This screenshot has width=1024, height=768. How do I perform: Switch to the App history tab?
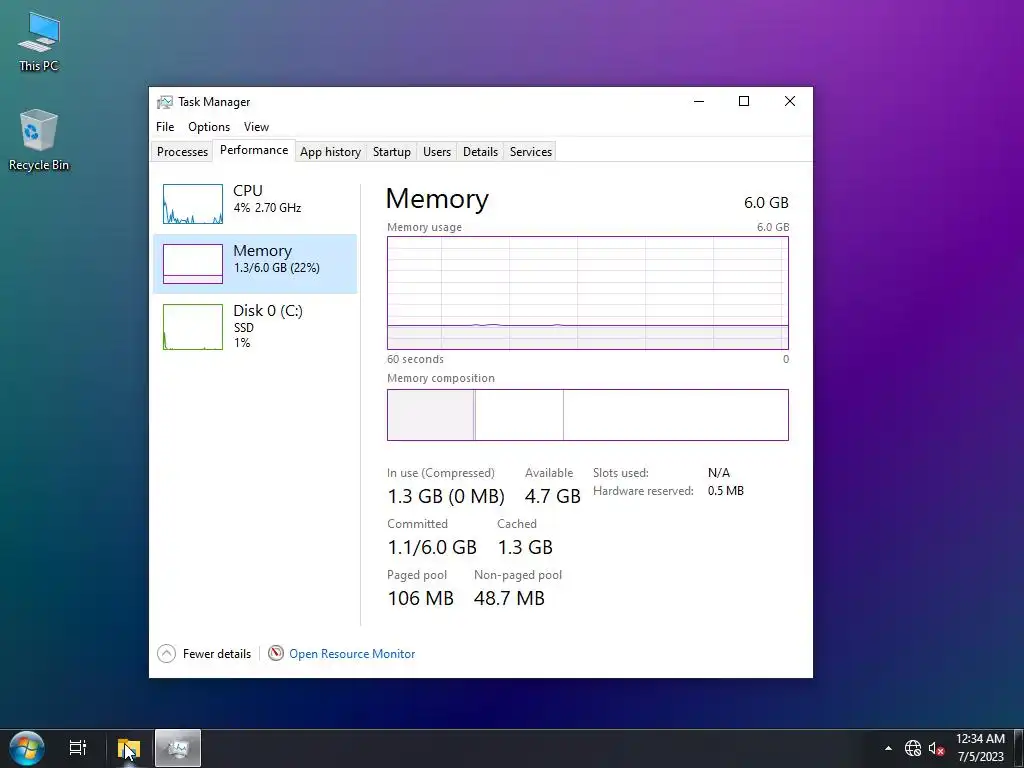330,152
